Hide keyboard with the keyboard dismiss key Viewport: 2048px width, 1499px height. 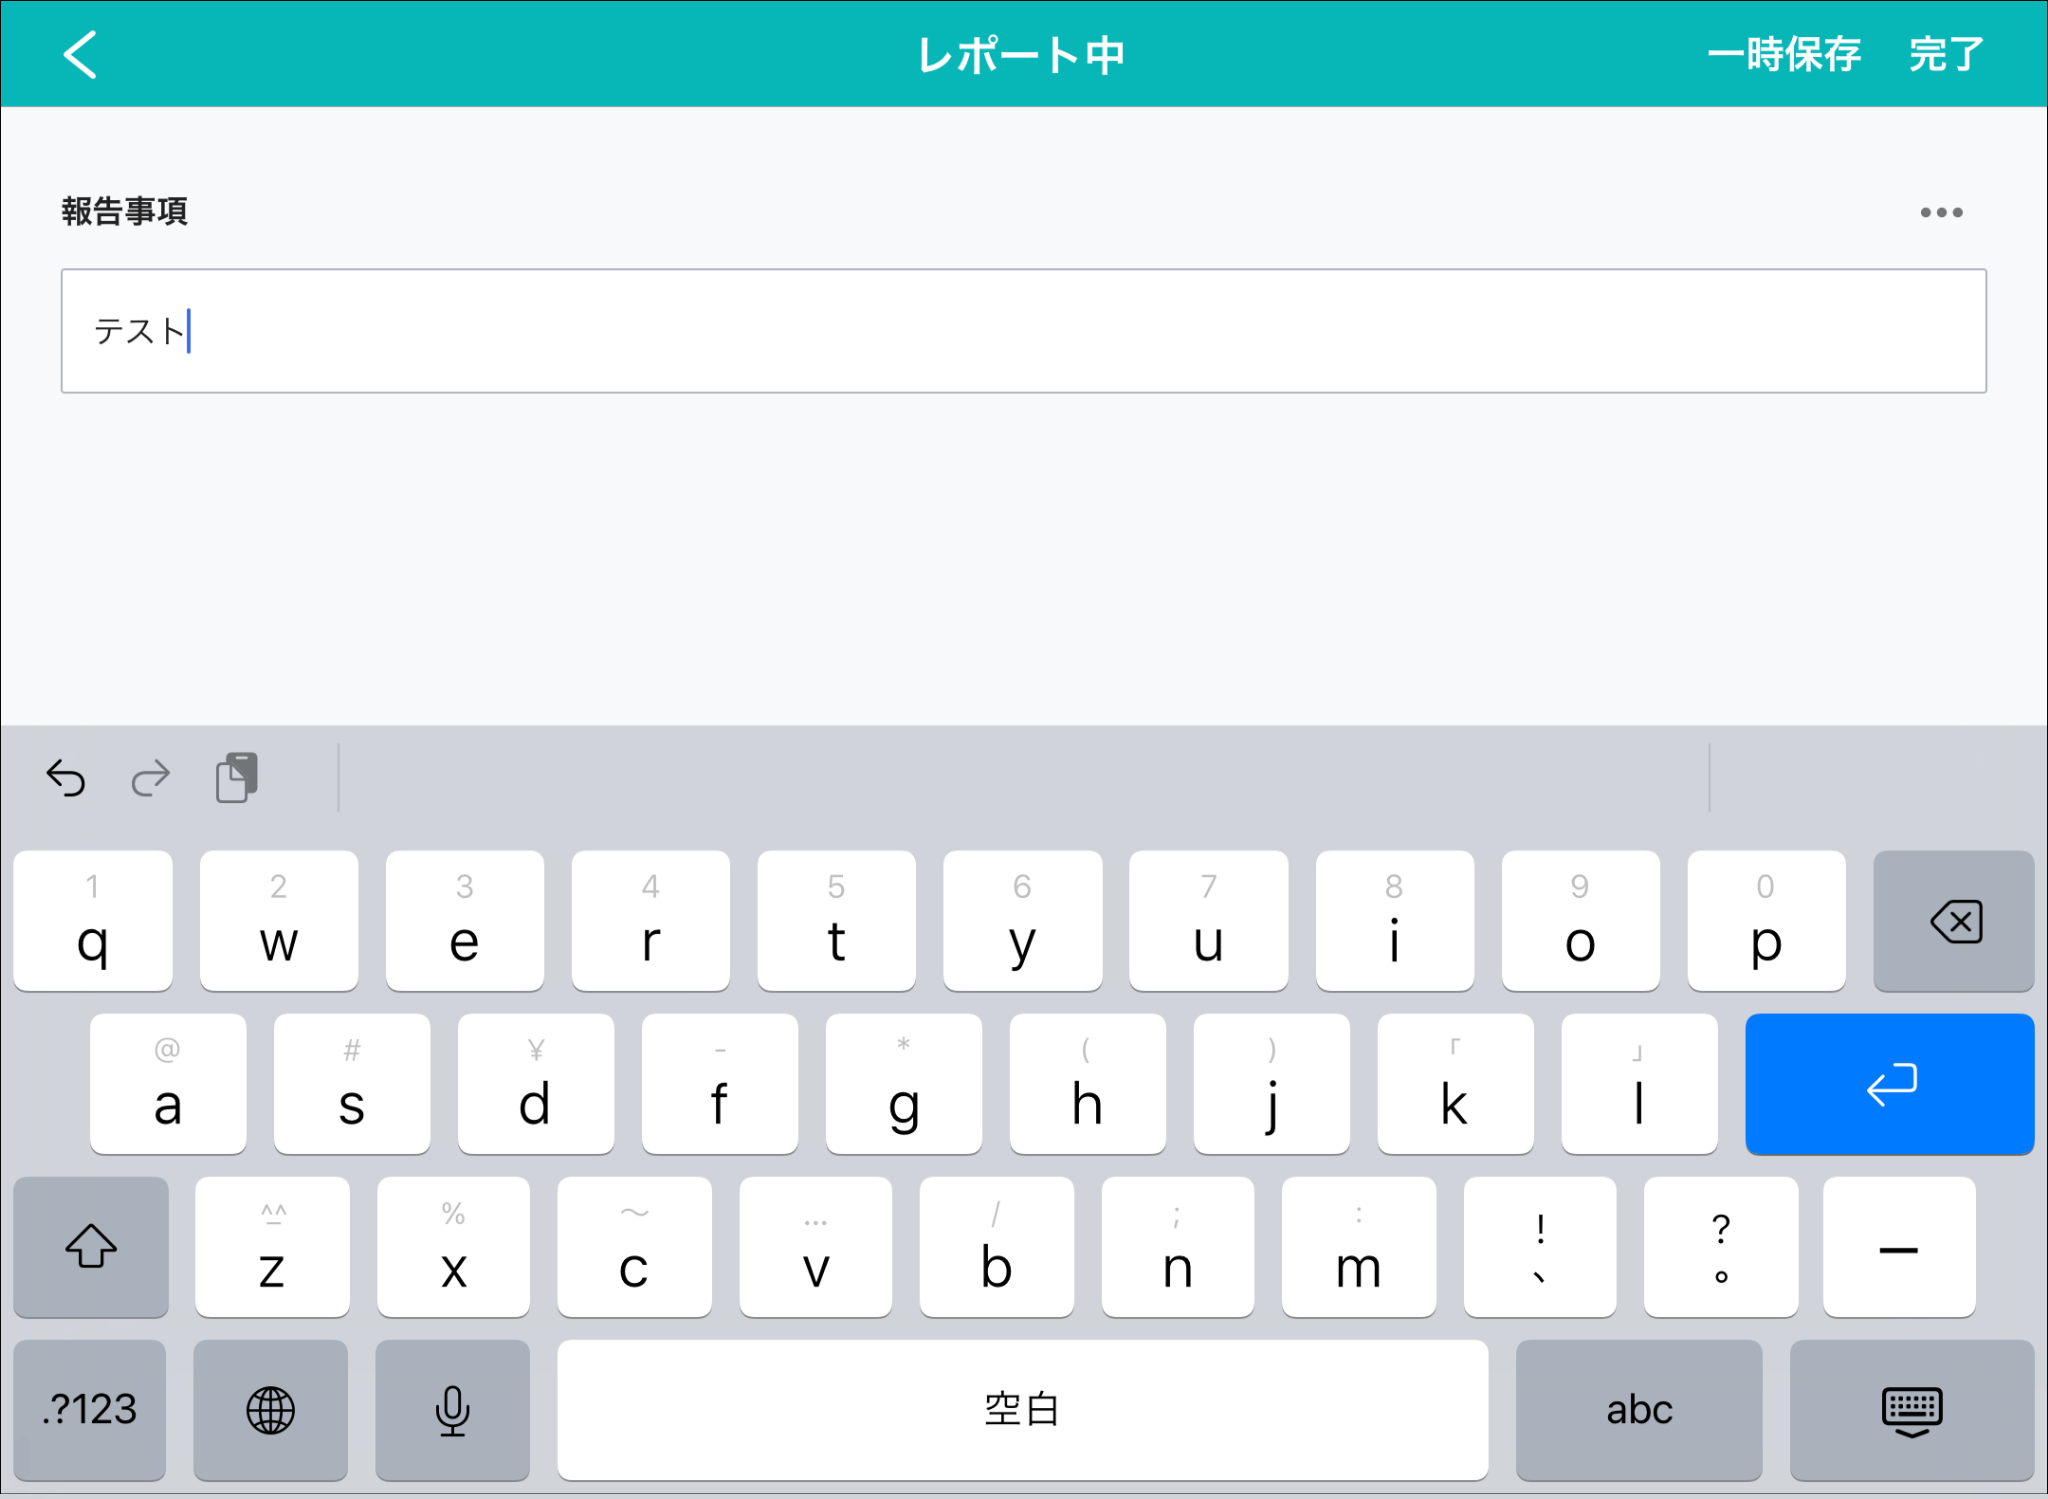tap(1911, 1410)
